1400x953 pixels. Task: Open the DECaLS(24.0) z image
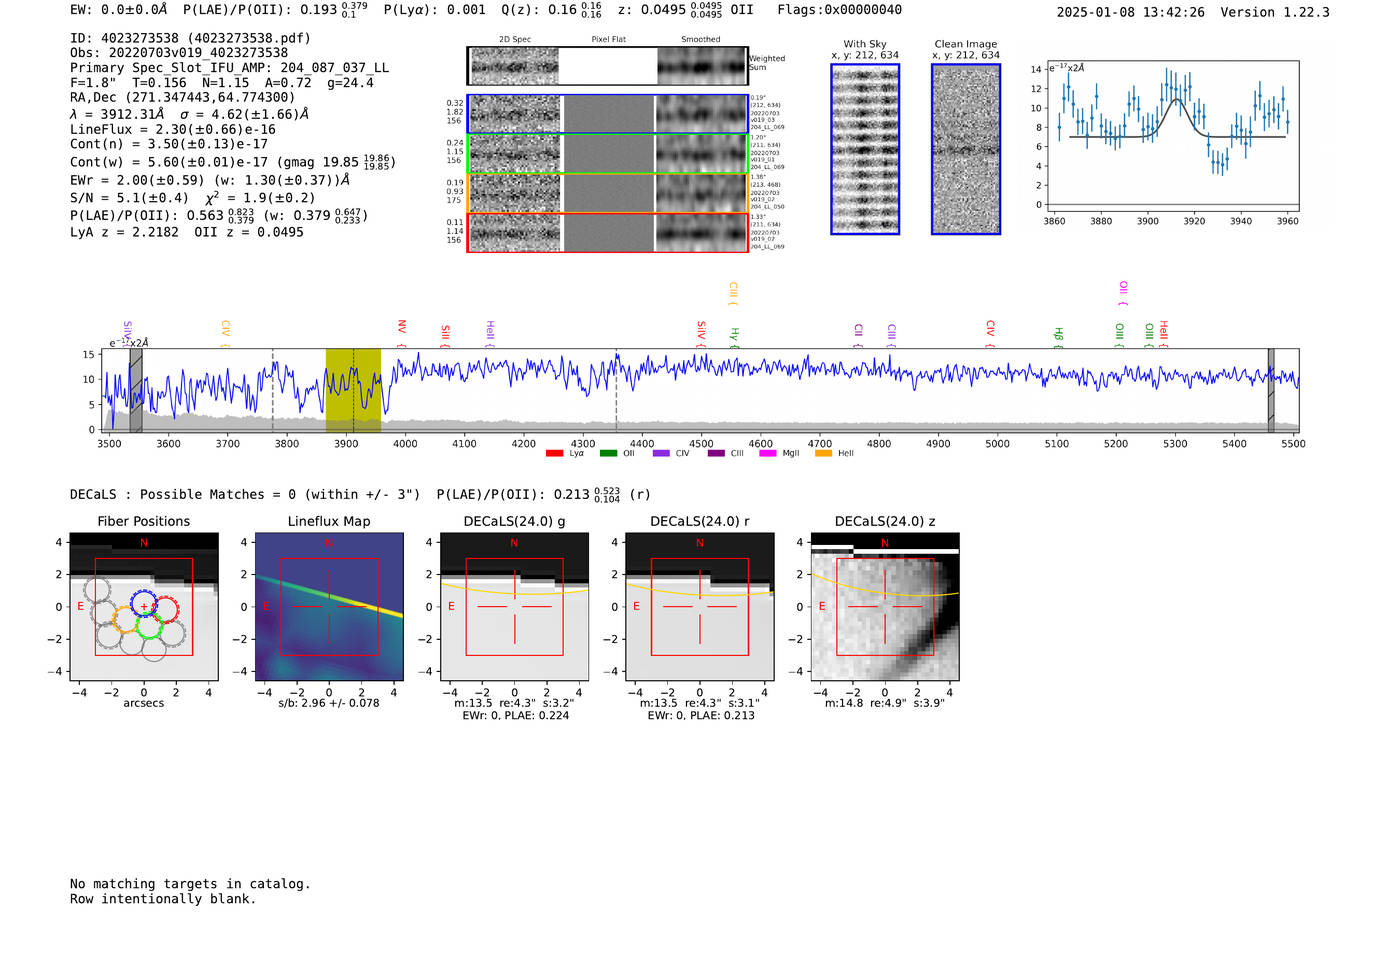pos(884,606)
